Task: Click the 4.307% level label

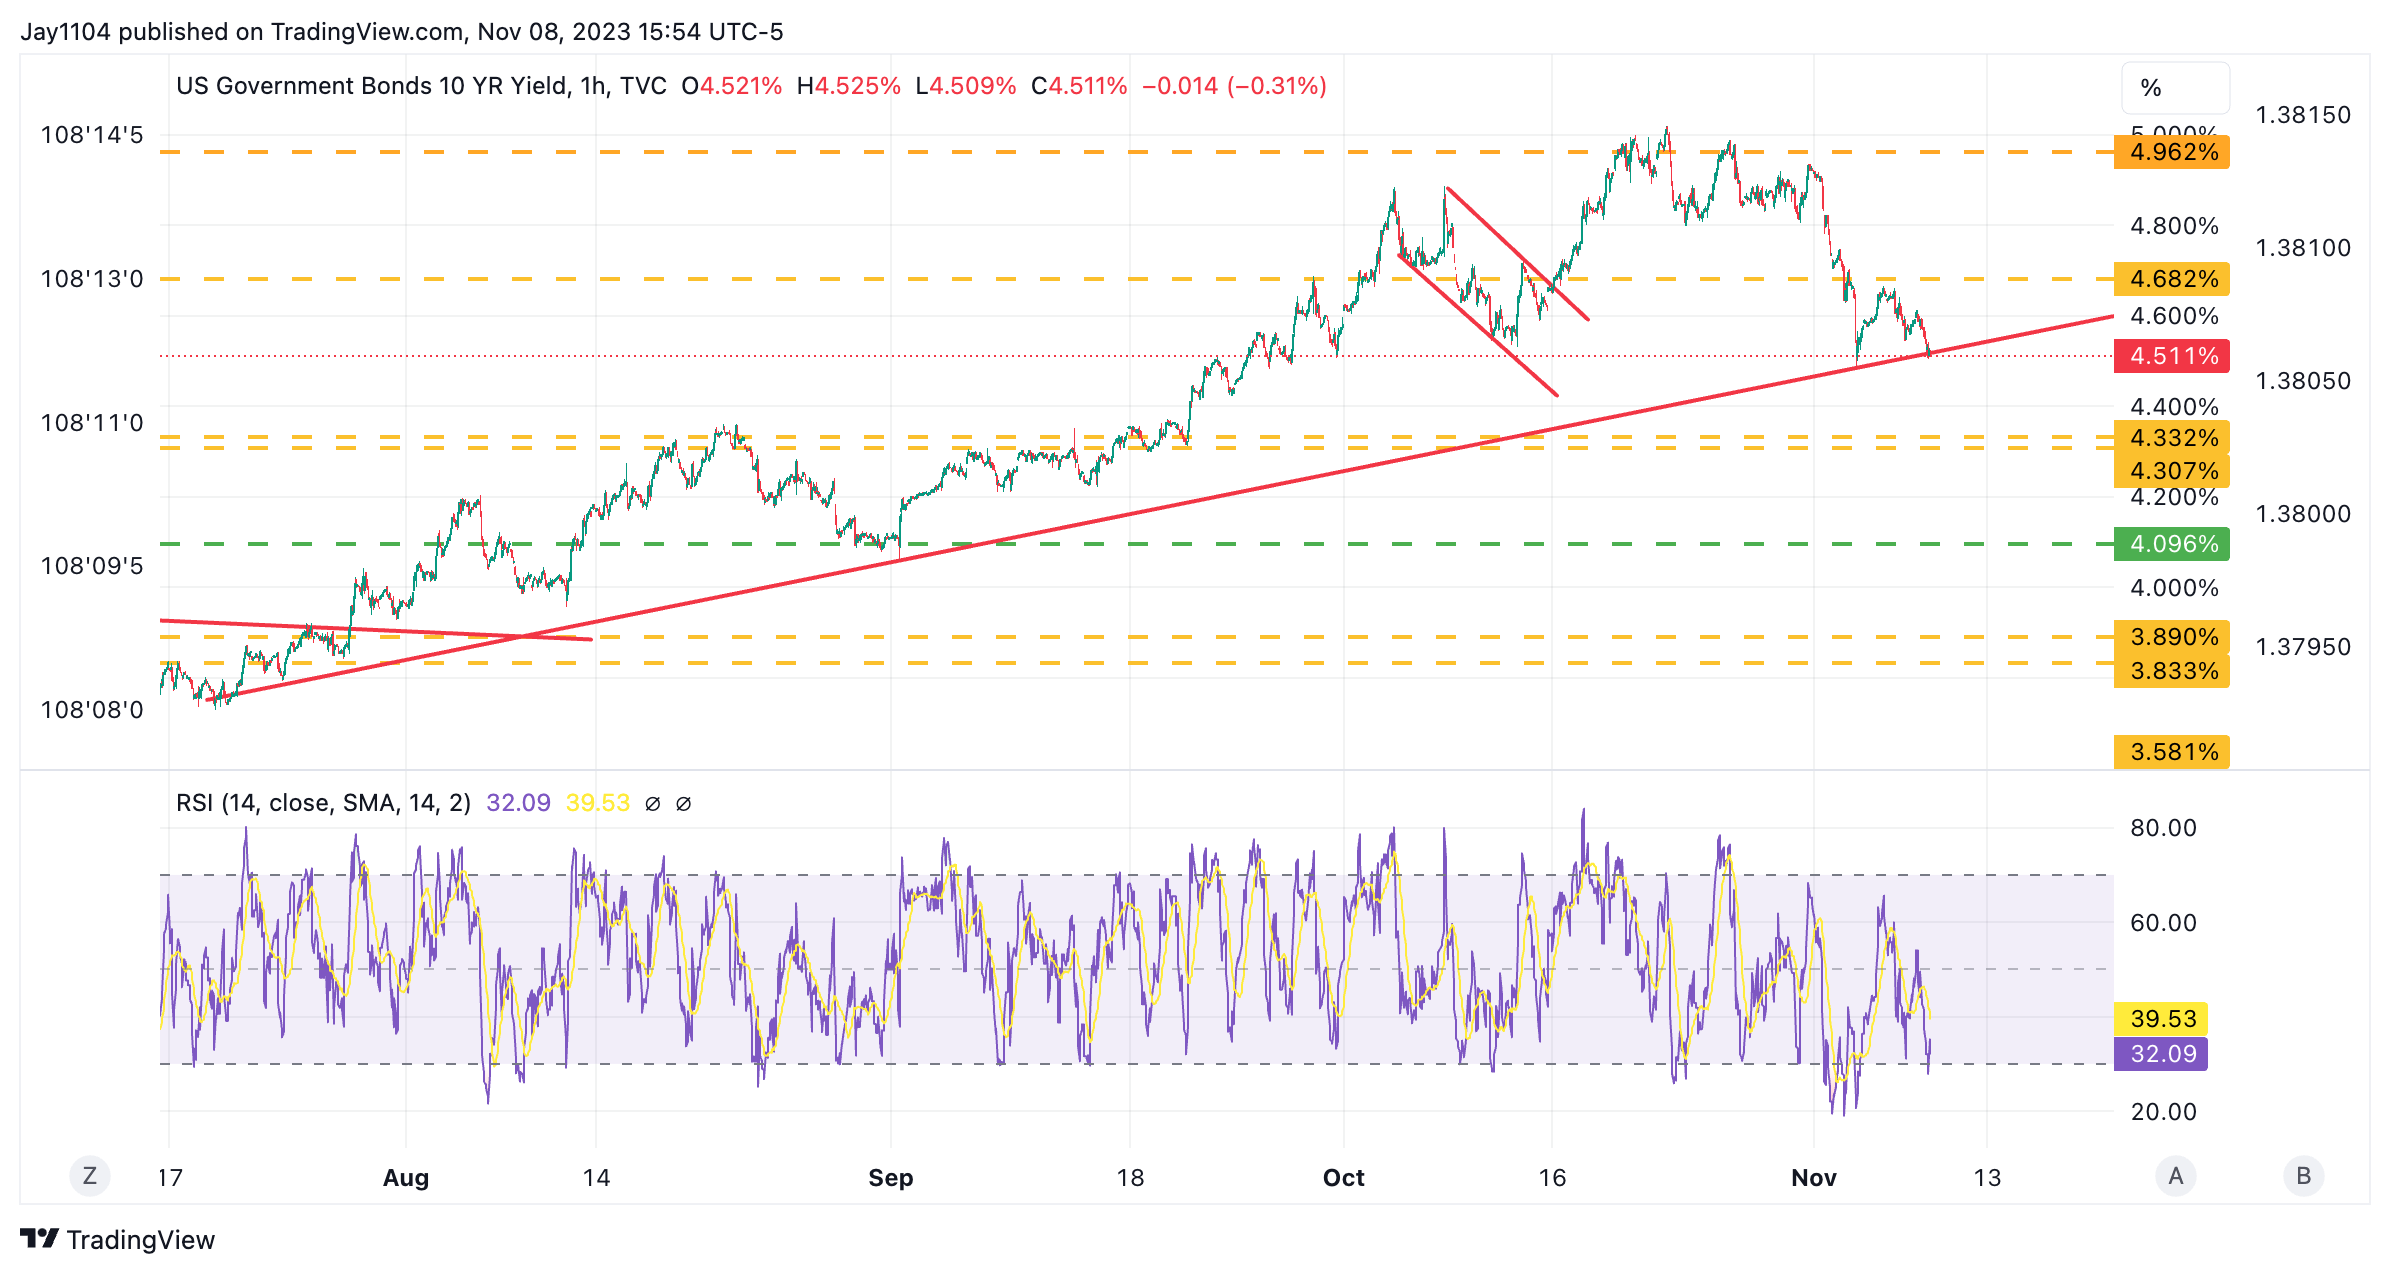Action: coord(2172,470)
